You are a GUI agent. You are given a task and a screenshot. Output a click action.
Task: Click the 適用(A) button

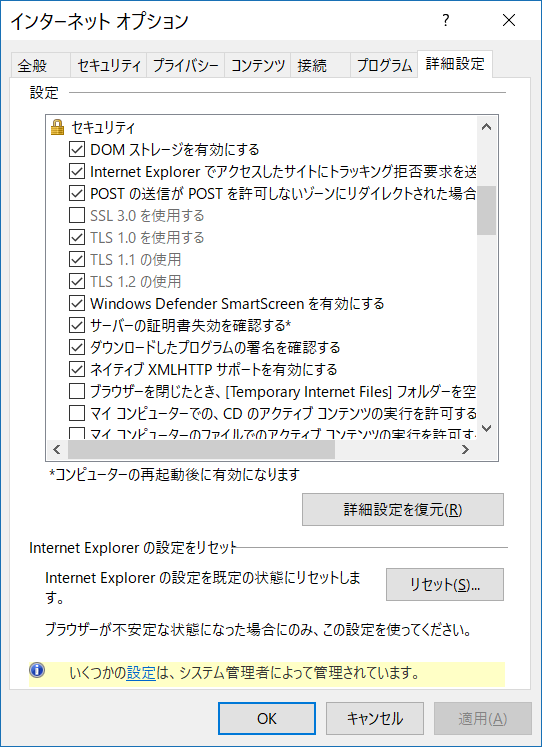(482, 718)
